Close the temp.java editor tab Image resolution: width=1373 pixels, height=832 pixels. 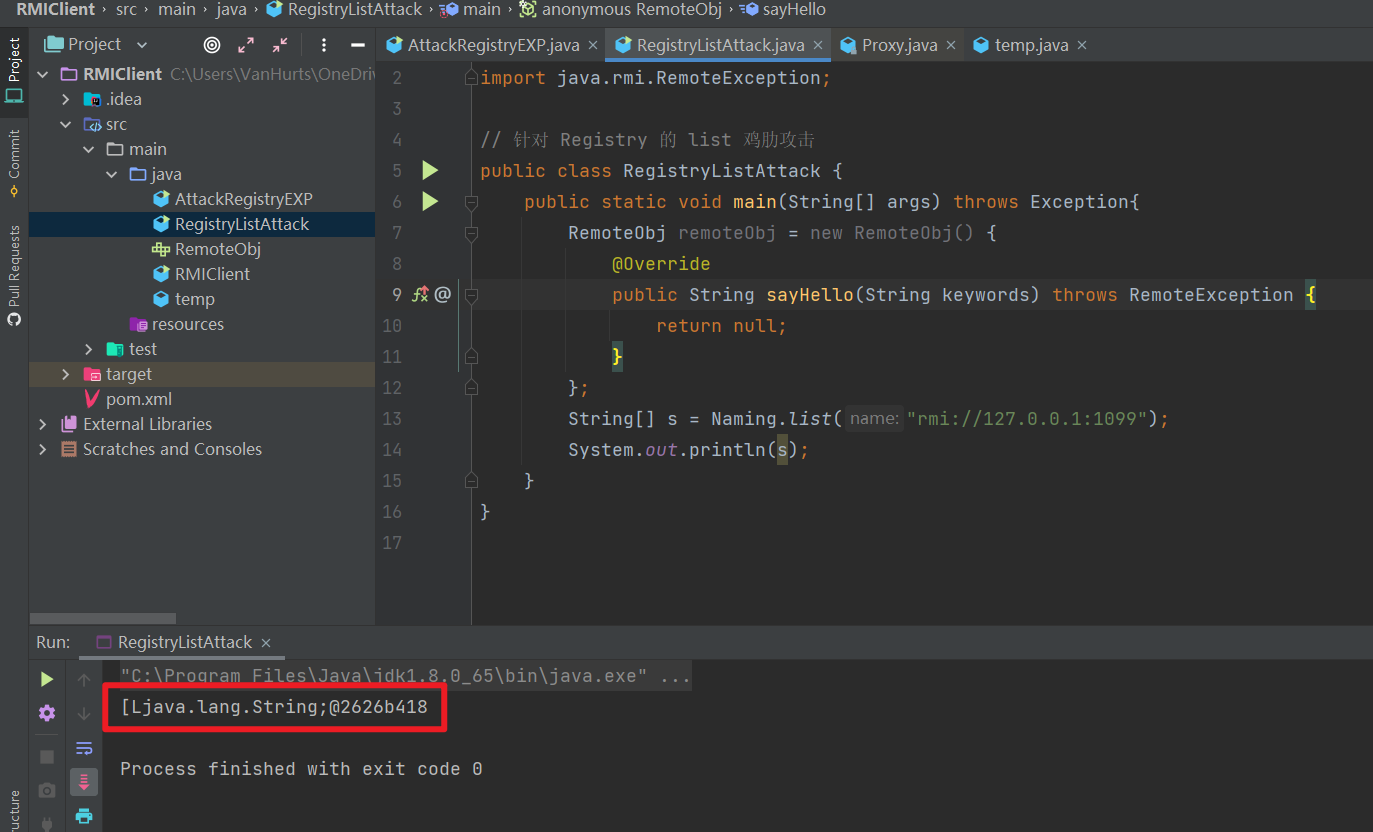pyautogui.click(x=1082, y=45)
